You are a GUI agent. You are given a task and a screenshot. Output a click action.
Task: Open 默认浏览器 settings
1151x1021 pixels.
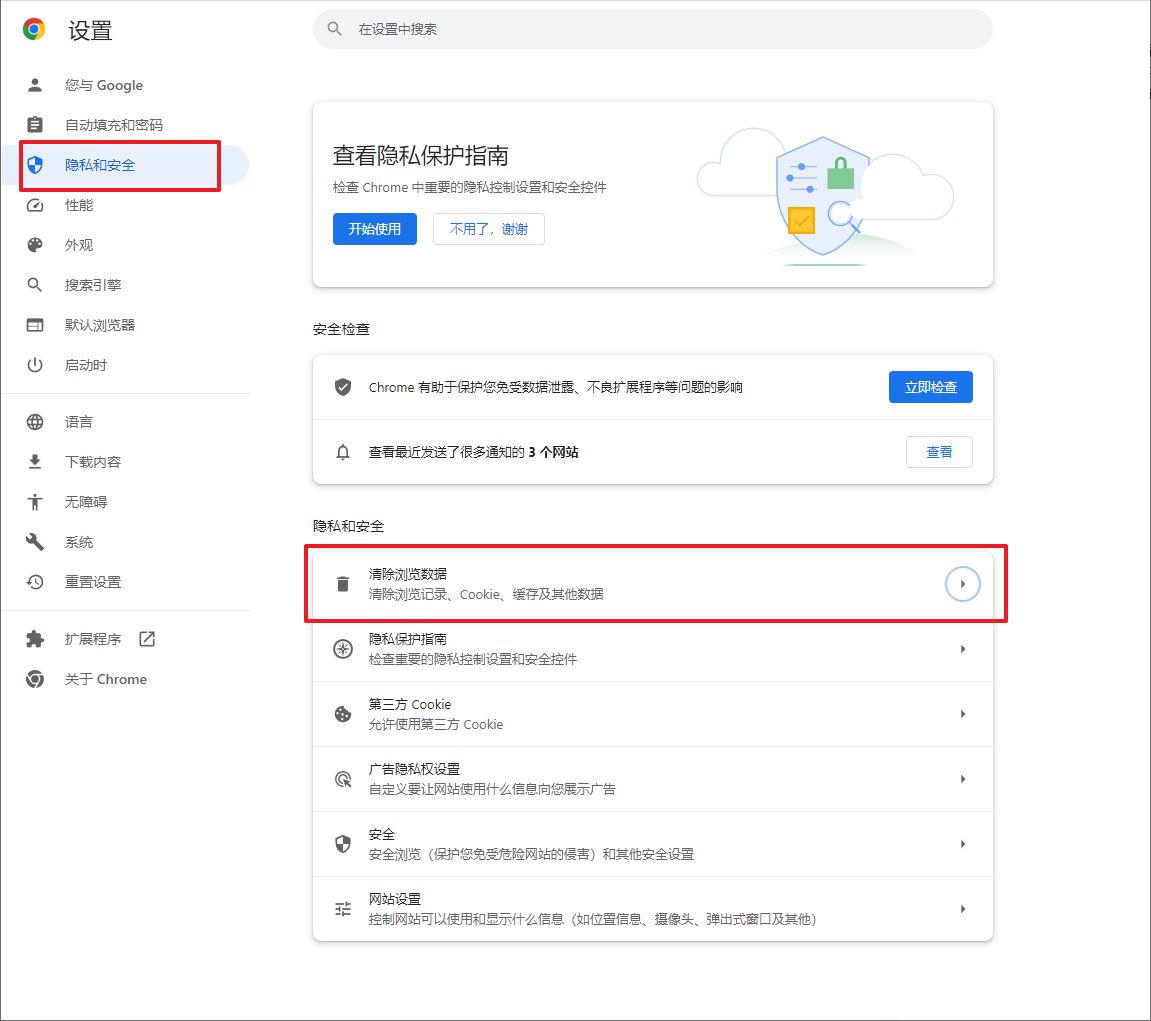[x=125, y=325]
